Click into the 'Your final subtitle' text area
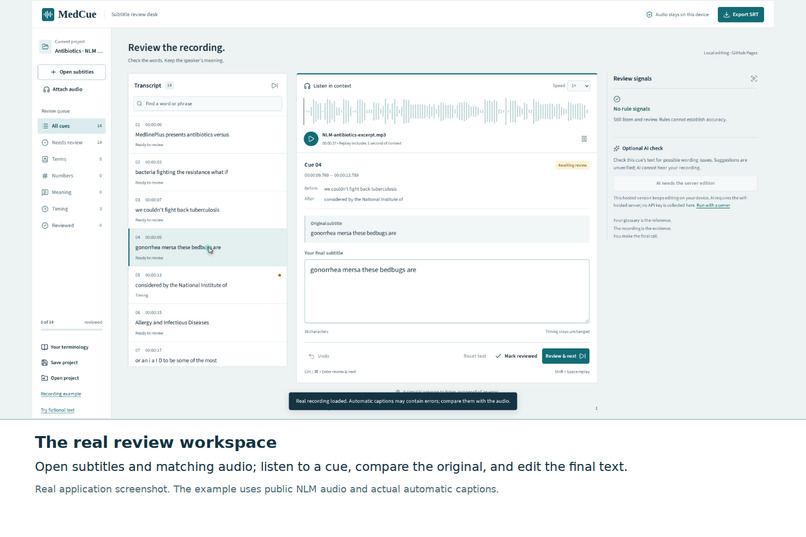 447,291
